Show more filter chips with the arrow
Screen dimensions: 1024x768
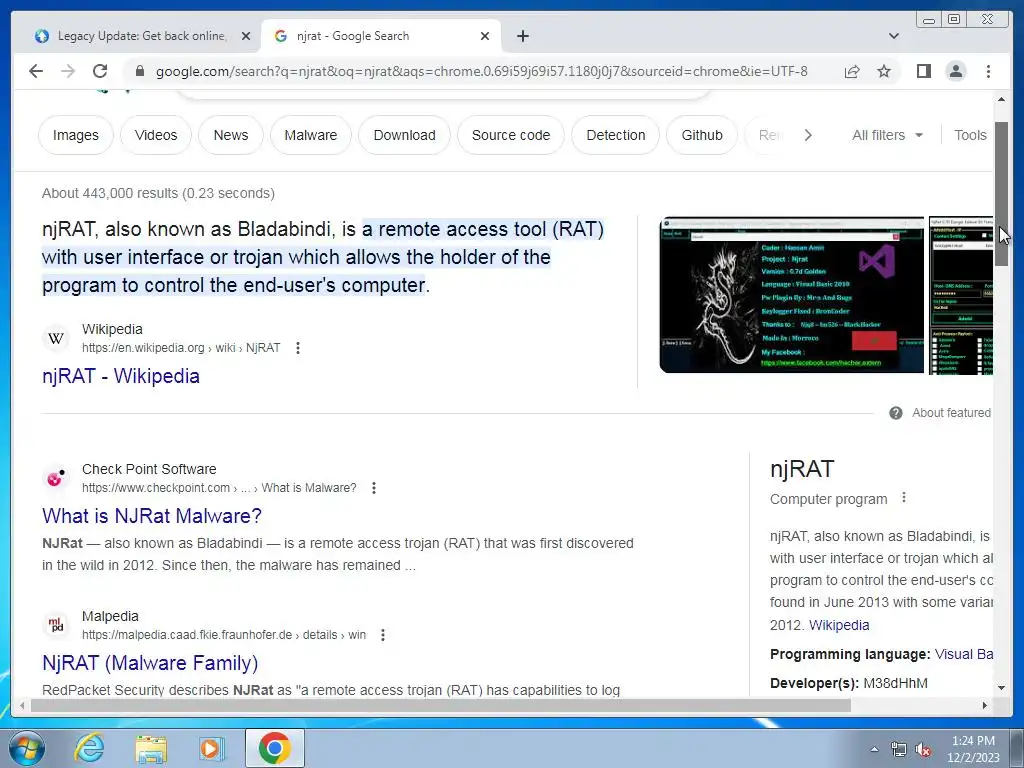[808, 135]
